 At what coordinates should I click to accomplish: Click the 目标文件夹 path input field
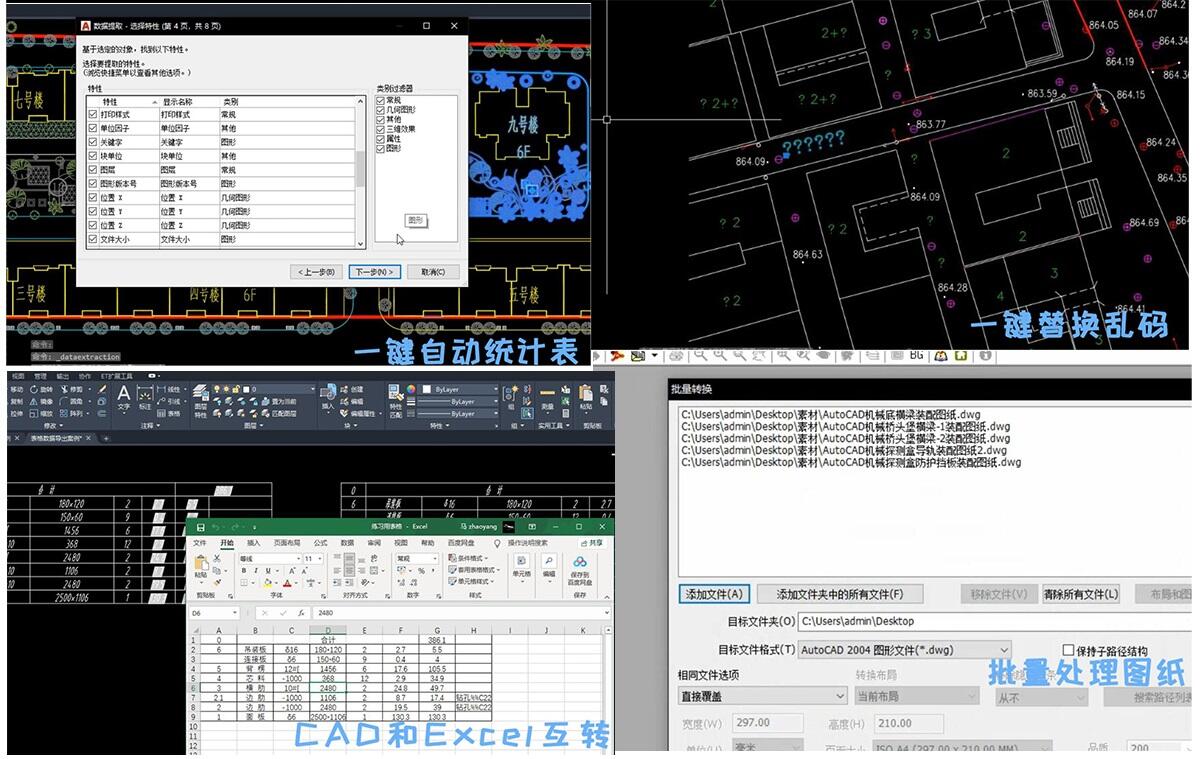point(994,621)
